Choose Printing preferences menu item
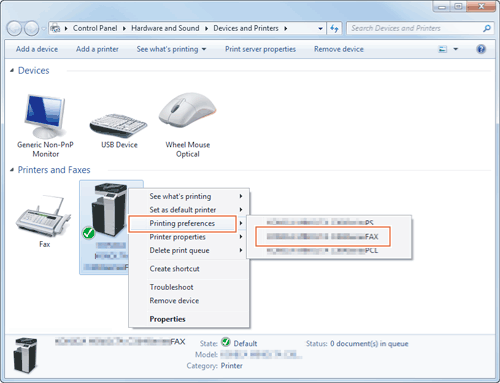500x383 pixels. click(x=183, y=224)
